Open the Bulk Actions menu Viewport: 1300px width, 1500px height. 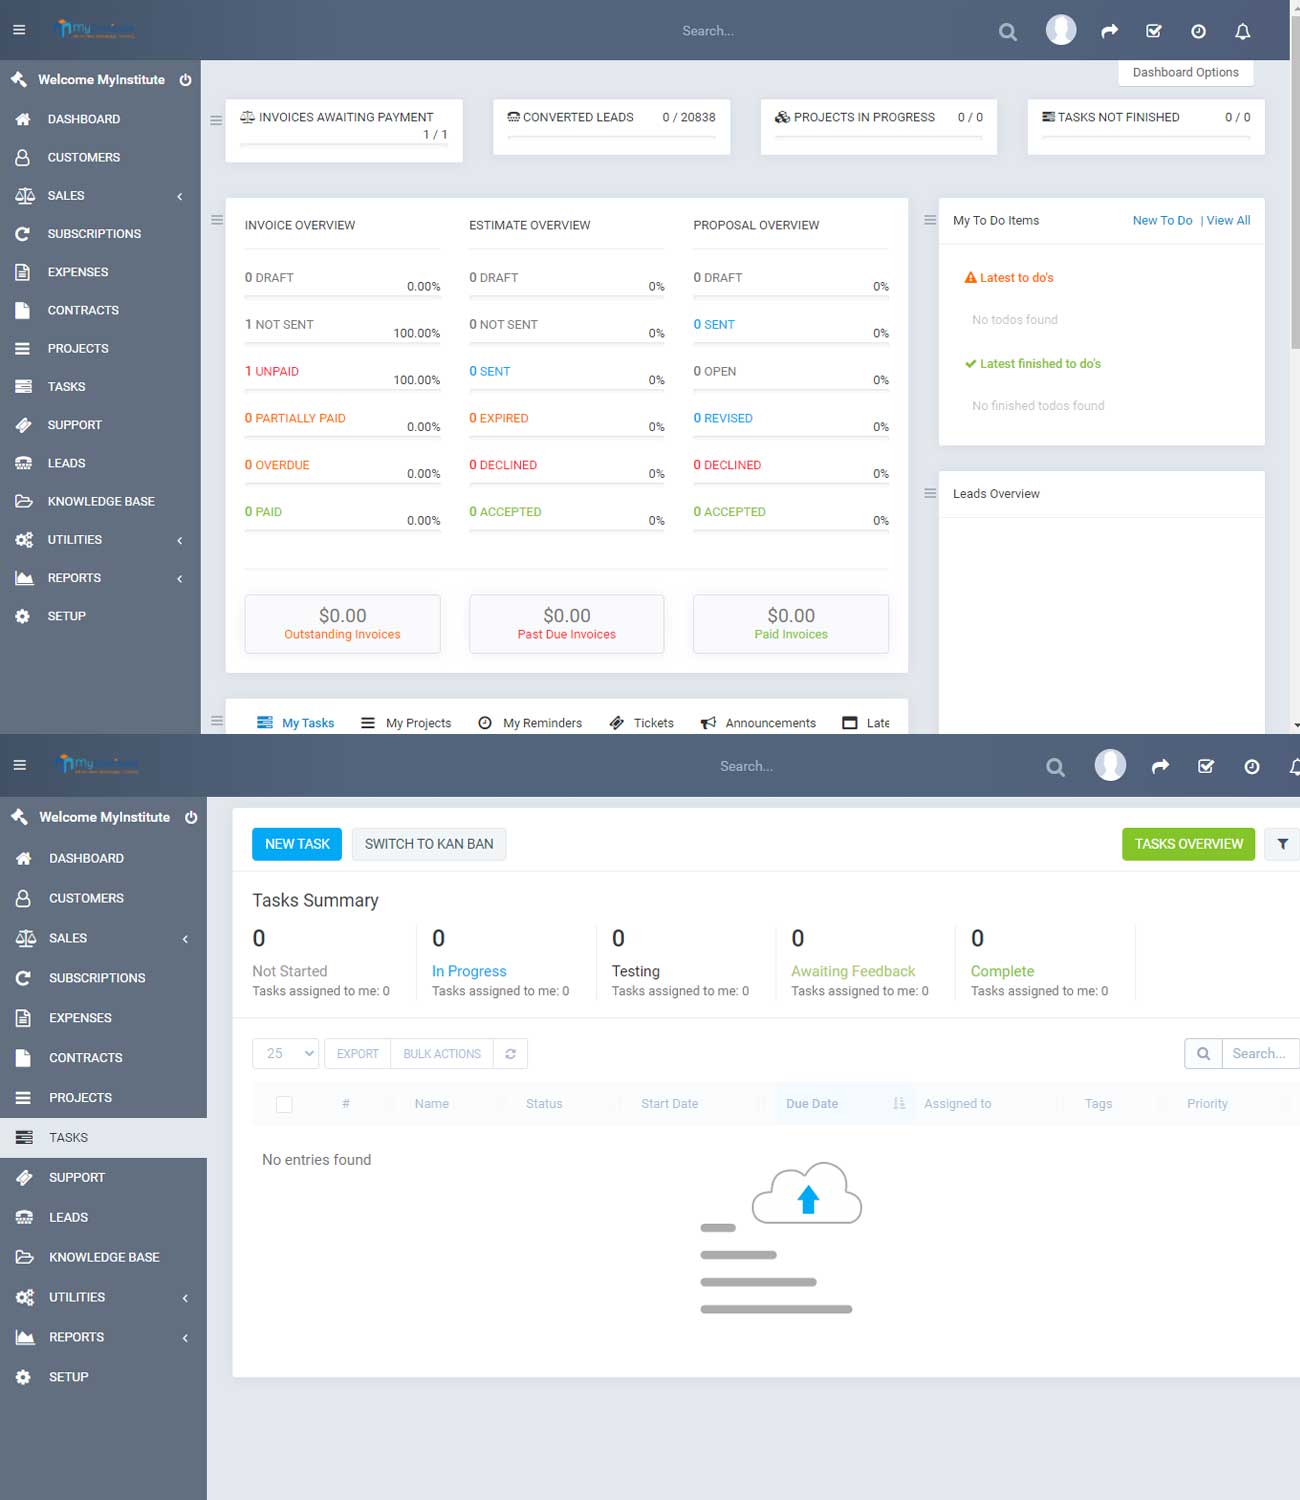click(442, 1054)
